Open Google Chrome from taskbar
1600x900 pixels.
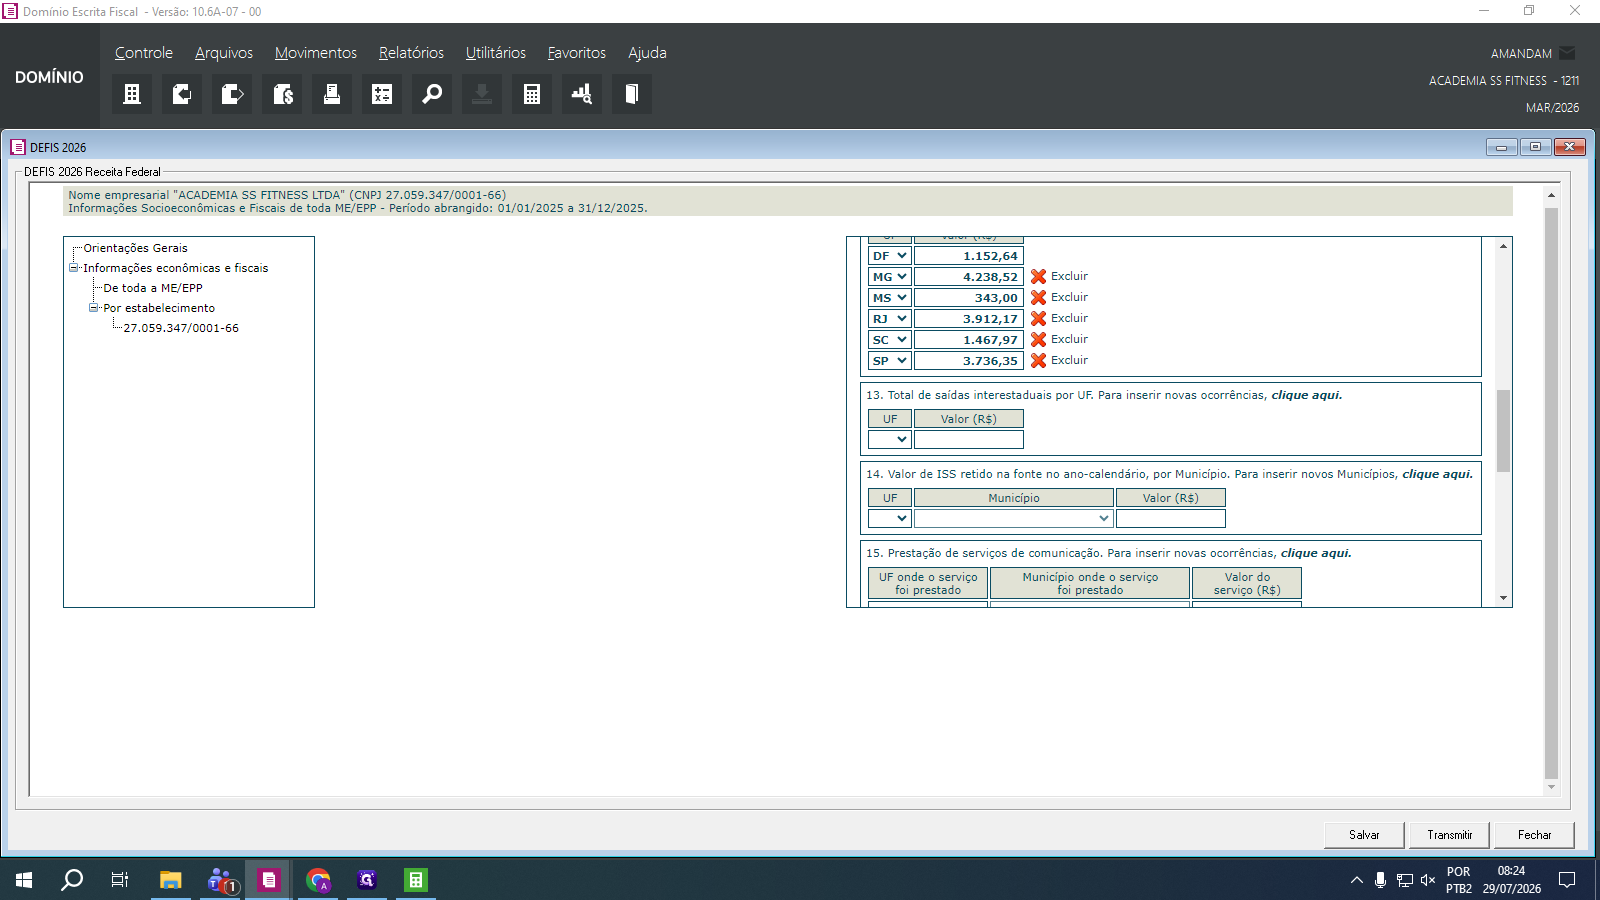point(318,880)
